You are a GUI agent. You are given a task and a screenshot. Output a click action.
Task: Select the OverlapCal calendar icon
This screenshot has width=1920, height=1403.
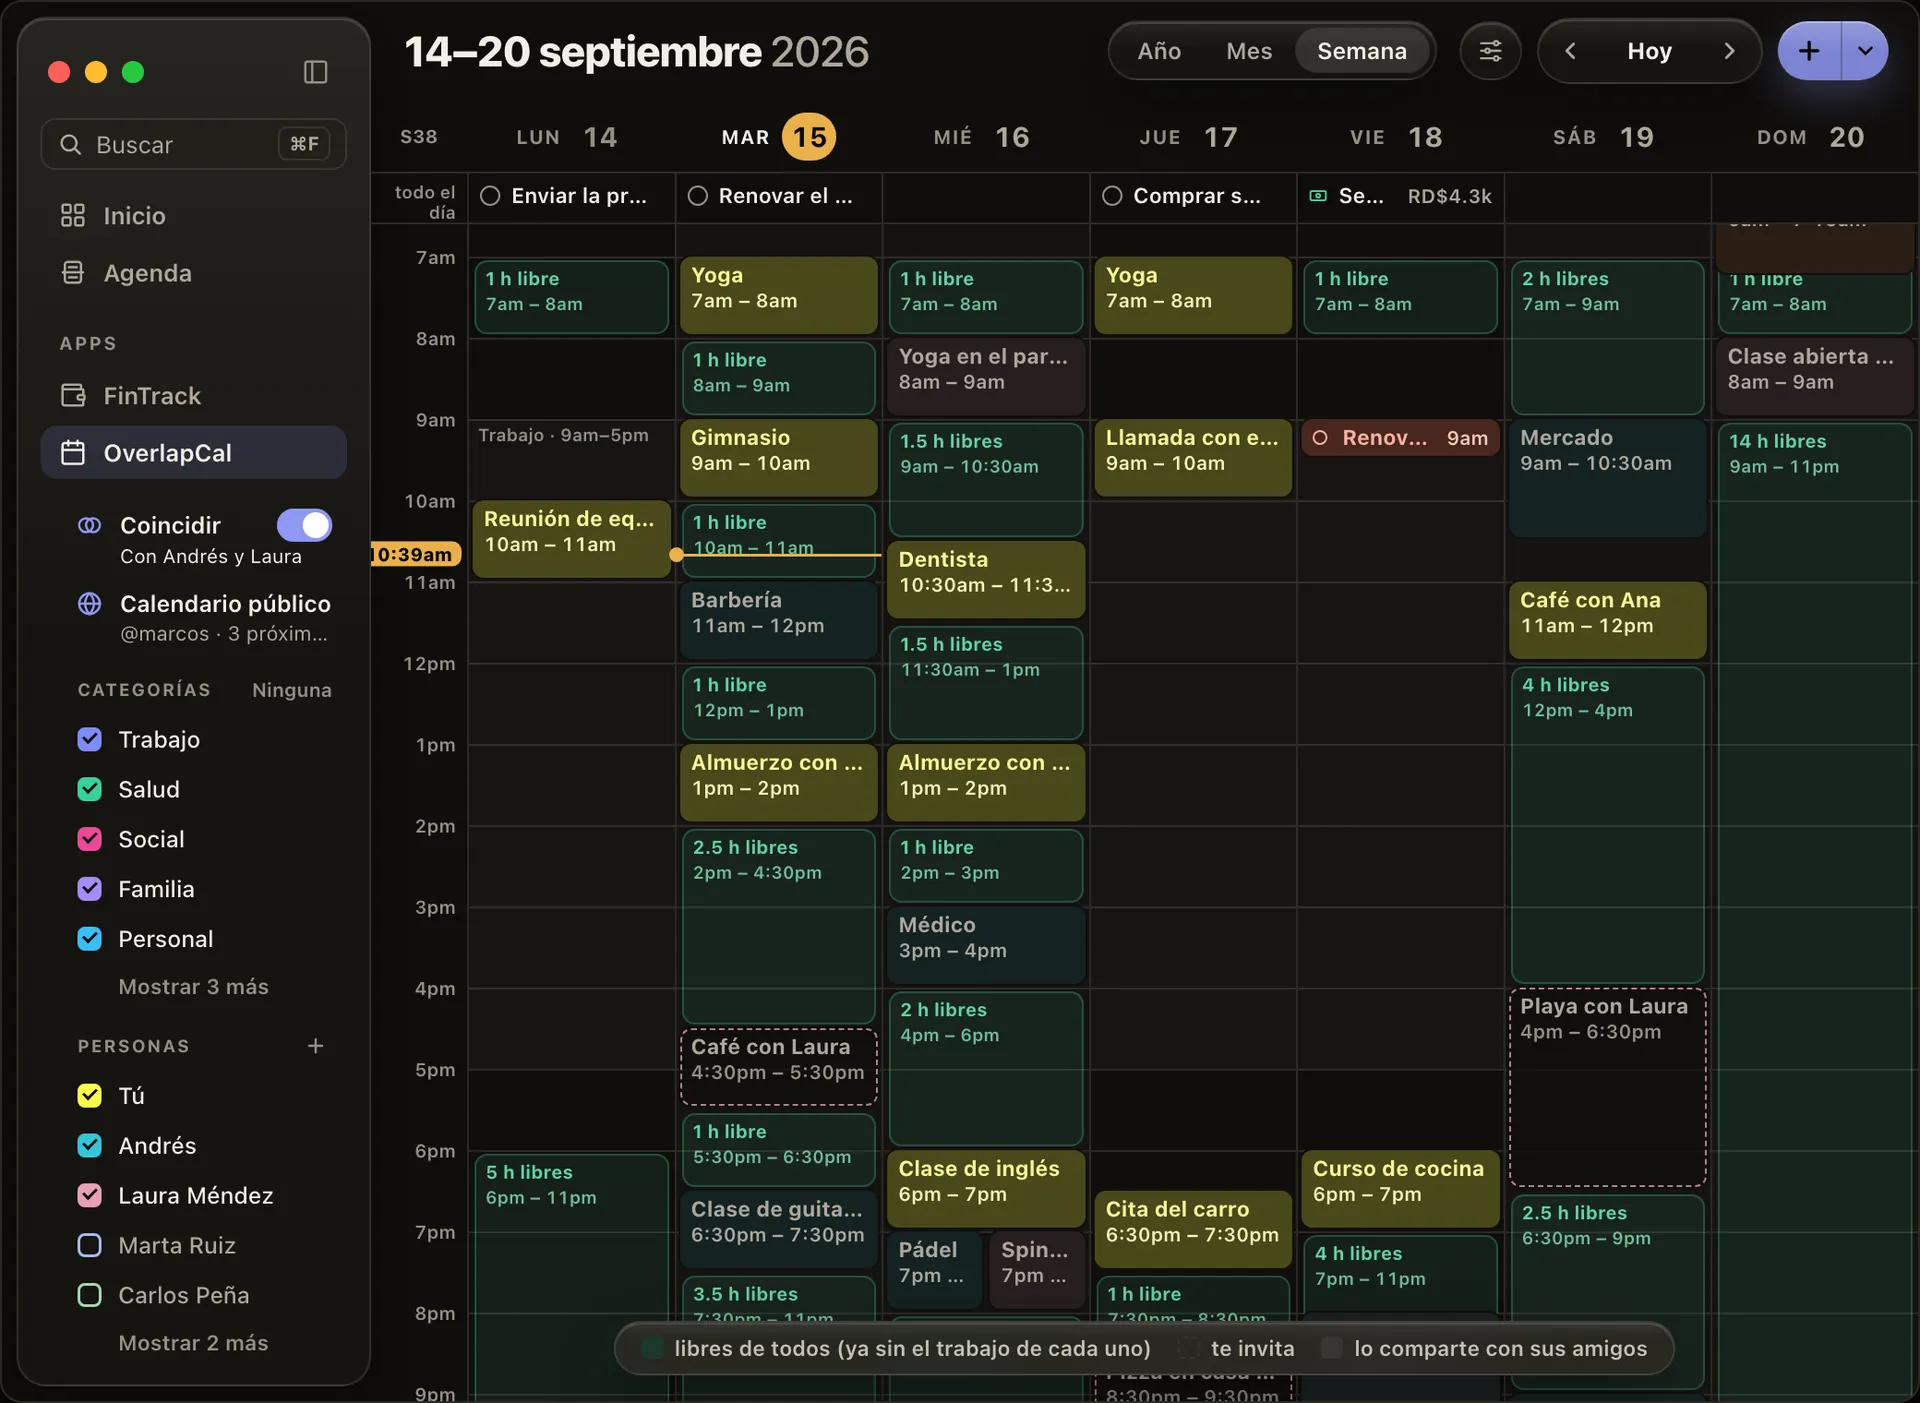pos(73,453)
